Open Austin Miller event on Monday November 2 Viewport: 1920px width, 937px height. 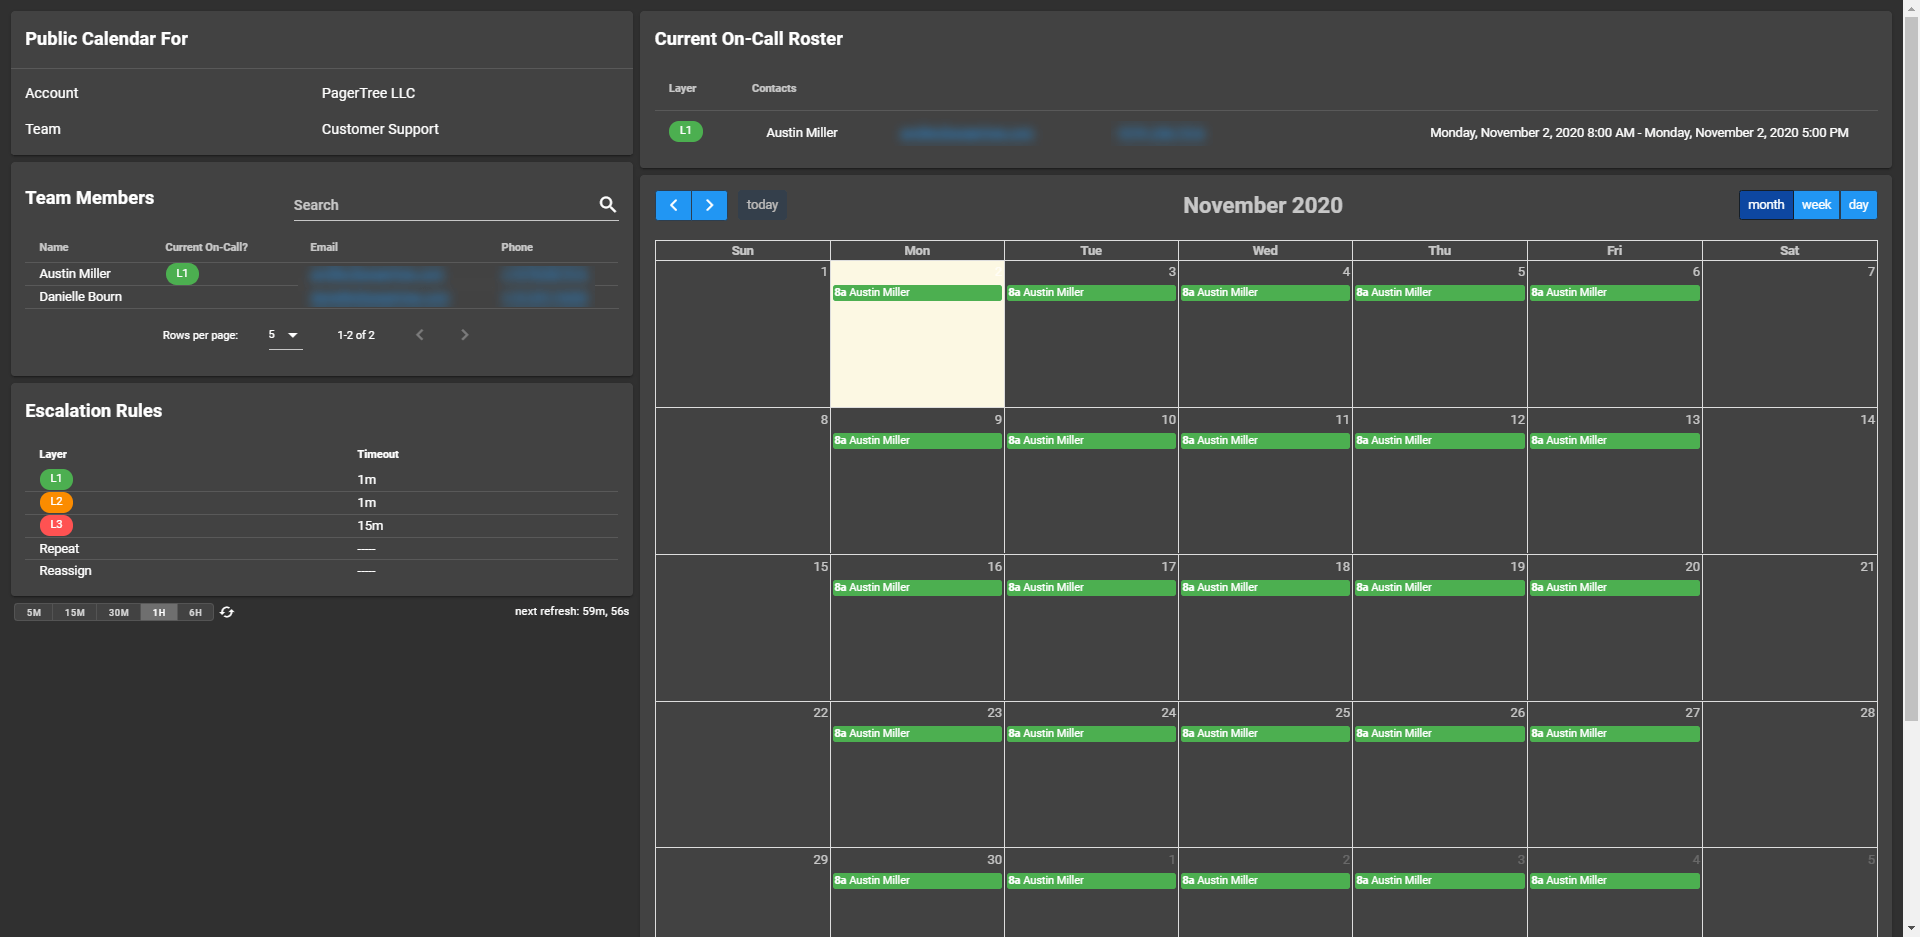[x=917, y=292]
